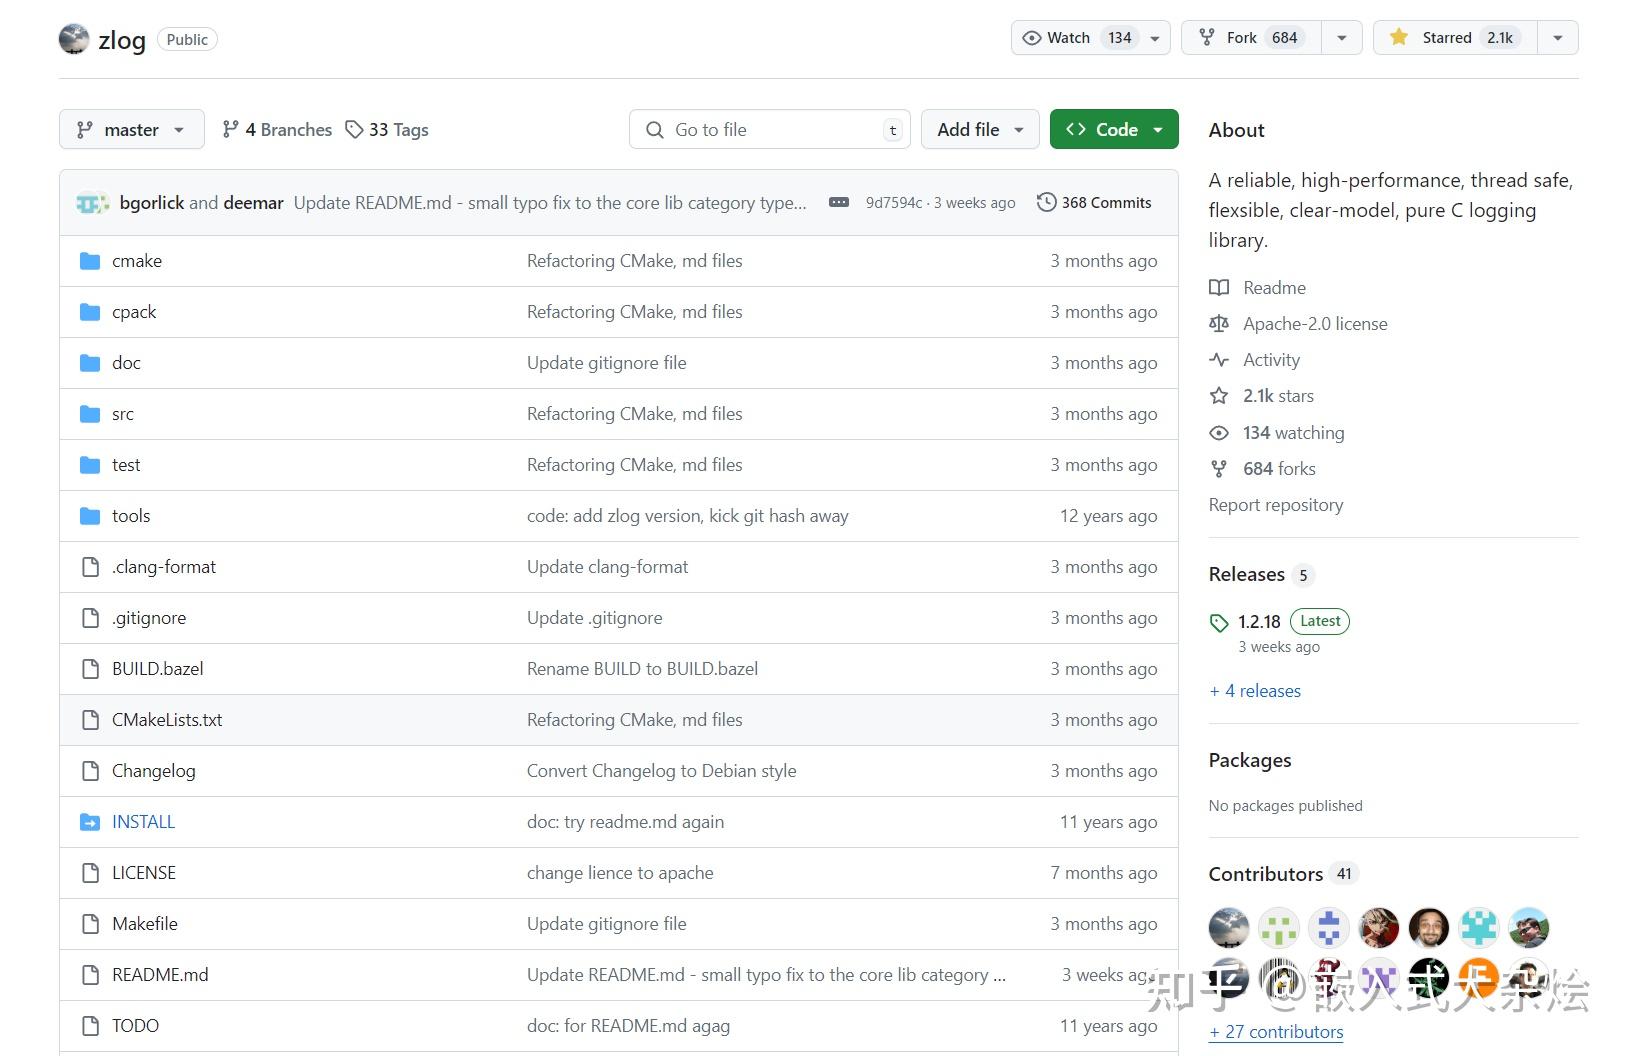1632x1056 pixels.
Task: Open the master branch dropdown
Action: pos(132,129)
